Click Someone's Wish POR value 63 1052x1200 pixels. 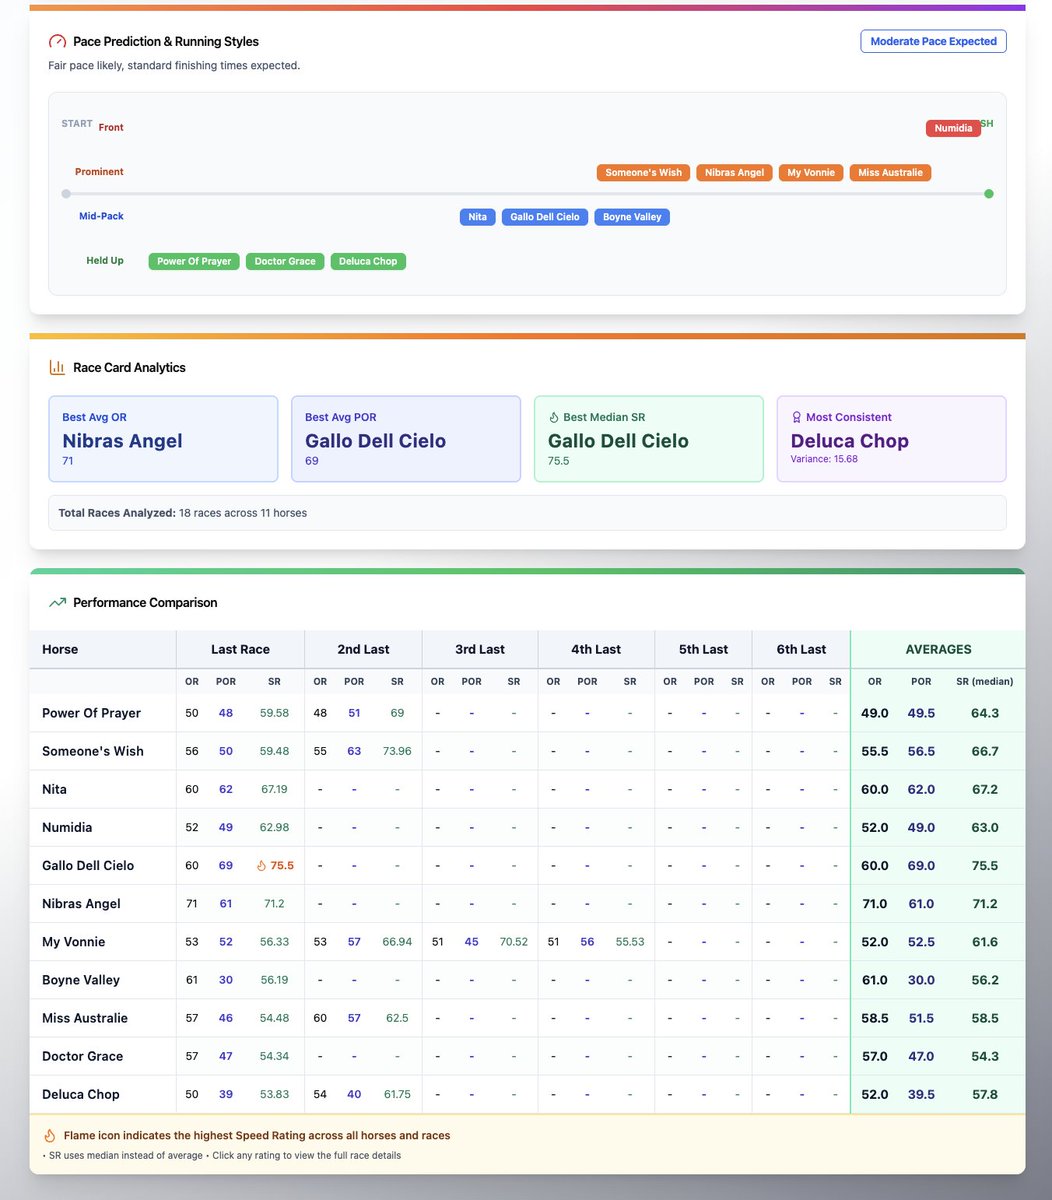tap(354, 752)
